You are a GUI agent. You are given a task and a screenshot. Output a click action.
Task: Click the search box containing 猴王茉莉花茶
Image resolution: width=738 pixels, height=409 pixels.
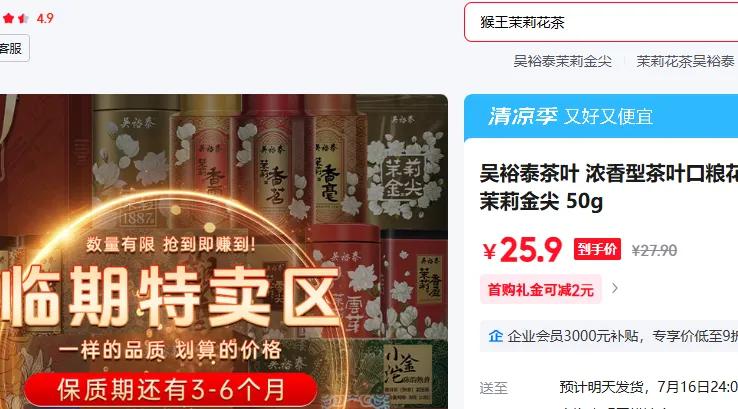coord(601,22)
